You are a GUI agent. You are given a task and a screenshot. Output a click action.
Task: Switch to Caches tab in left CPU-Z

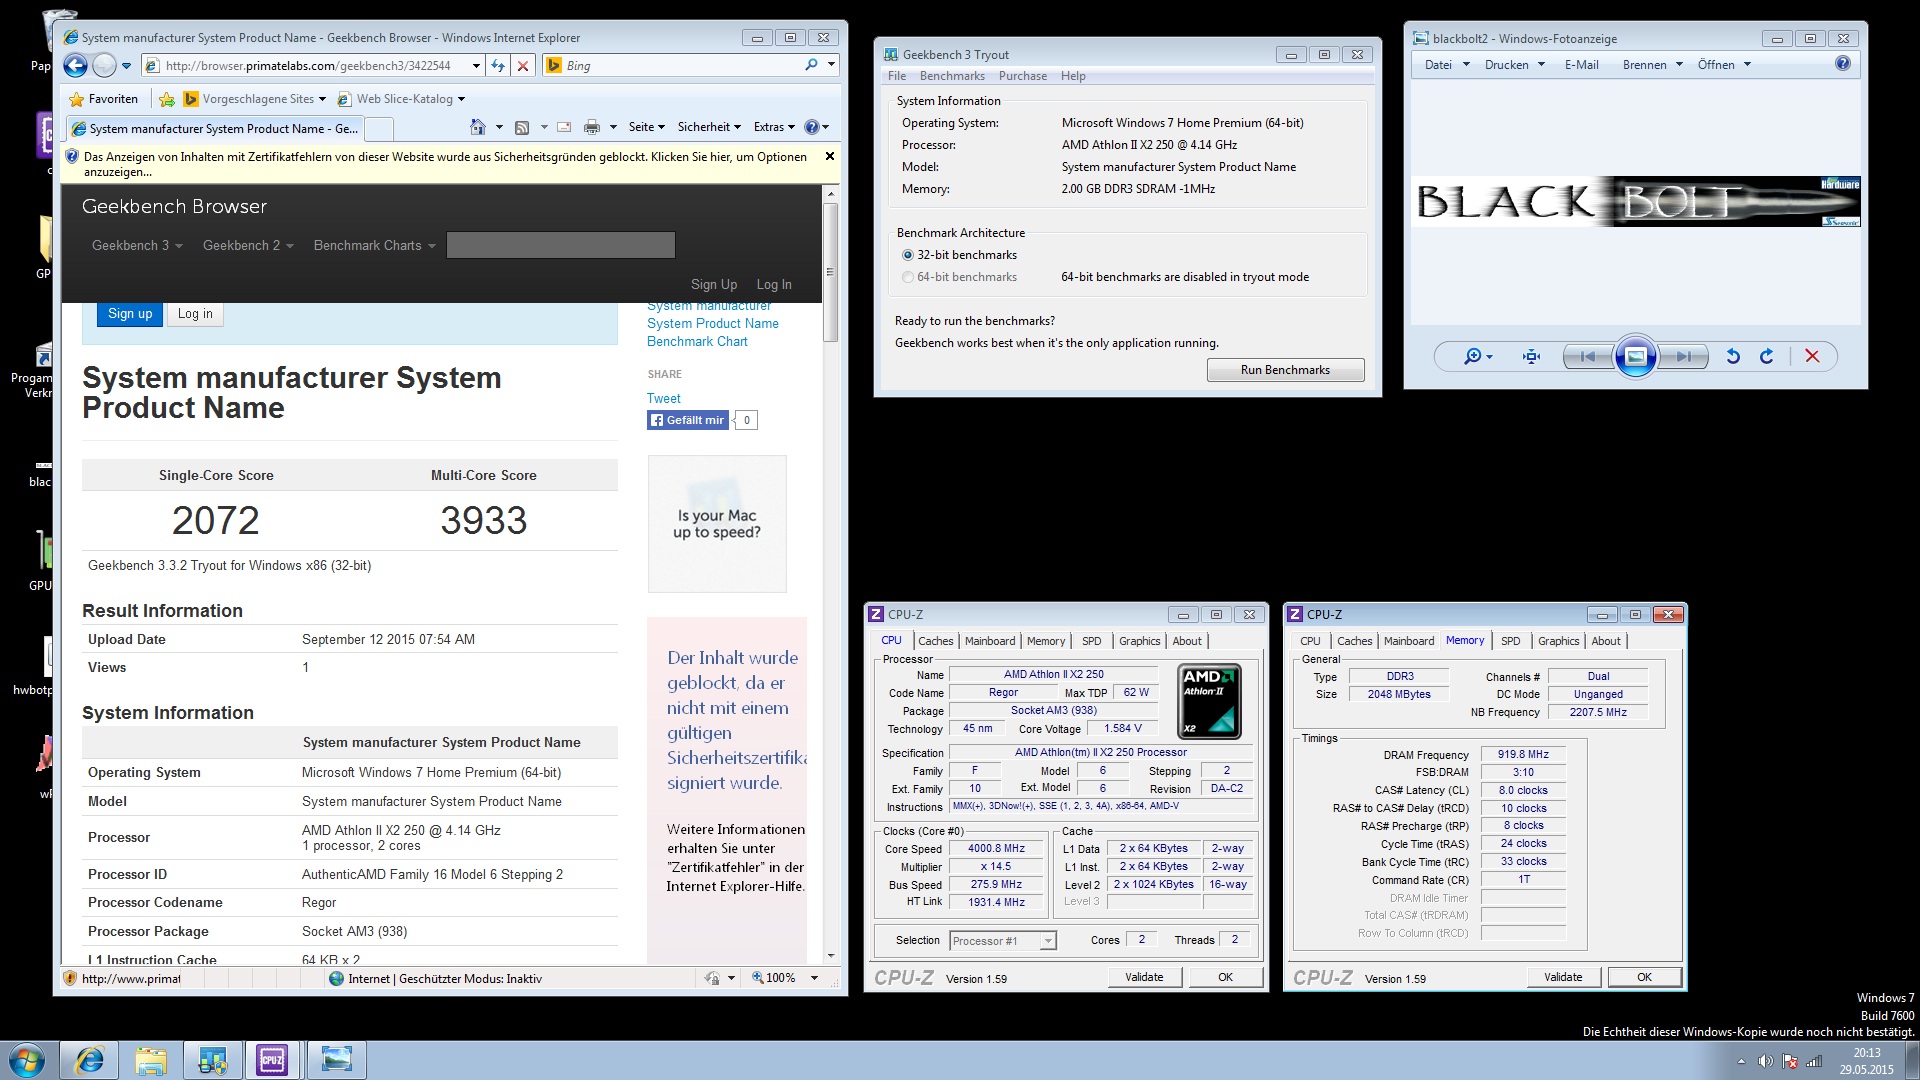point(936,641)
